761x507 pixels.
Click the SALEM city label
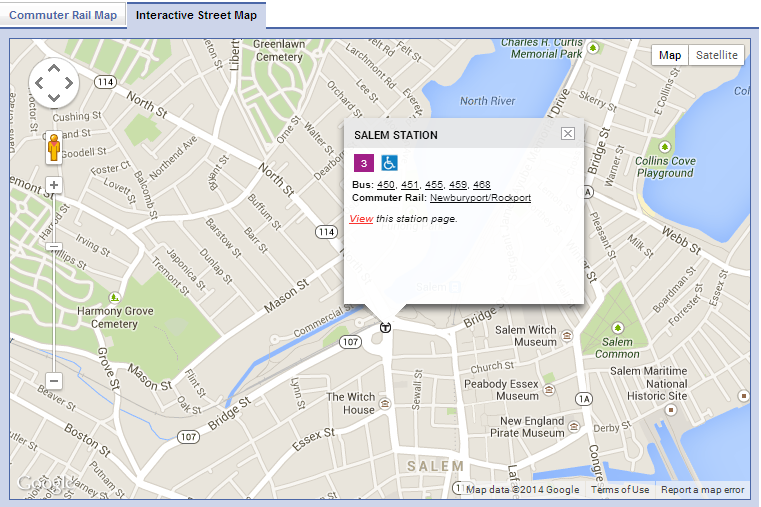click(435, 466)
